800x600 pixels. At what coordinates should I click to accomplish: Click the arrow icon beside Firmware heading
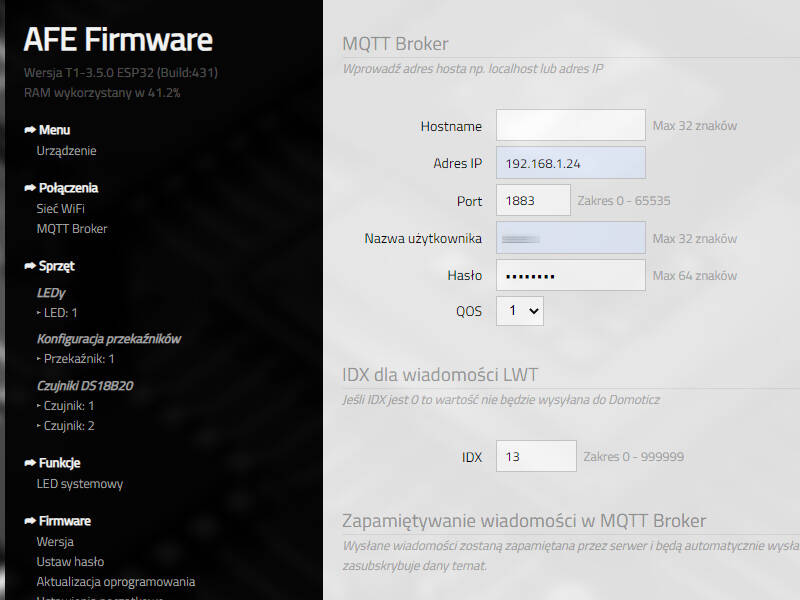[x=30, y=521]
